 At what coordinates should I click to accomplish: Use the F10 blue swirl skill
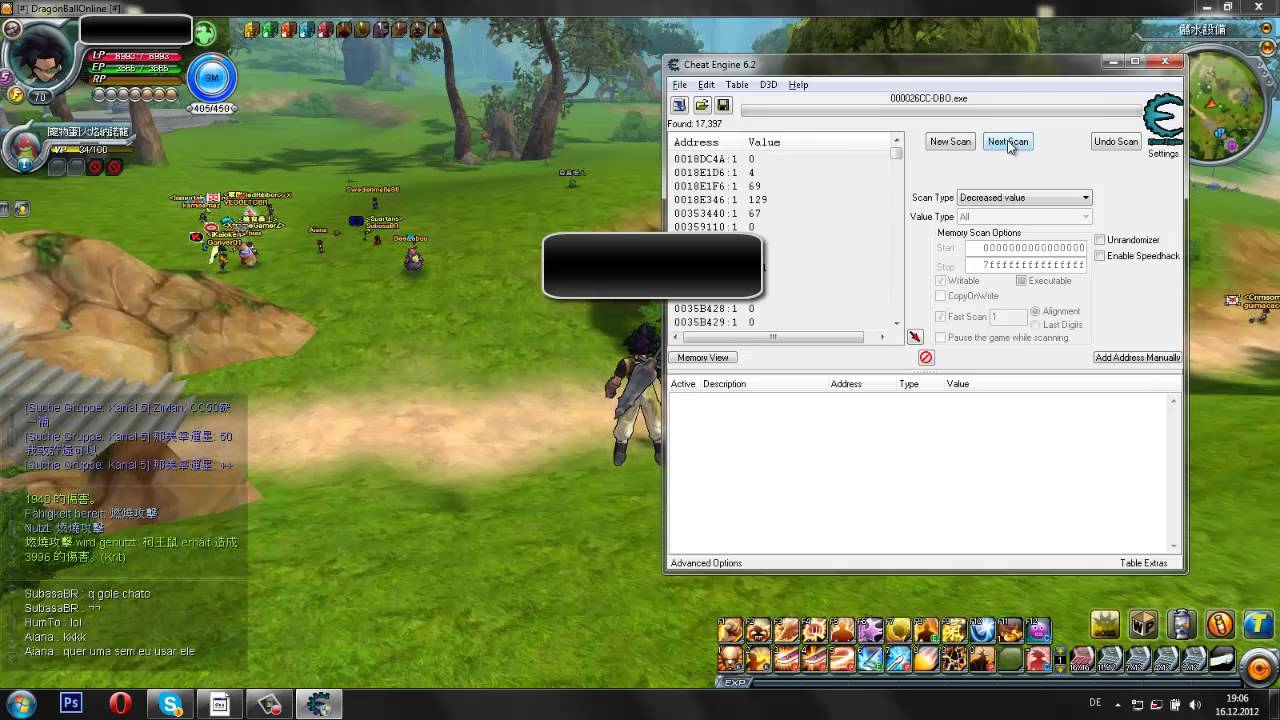tap(983, 629)
